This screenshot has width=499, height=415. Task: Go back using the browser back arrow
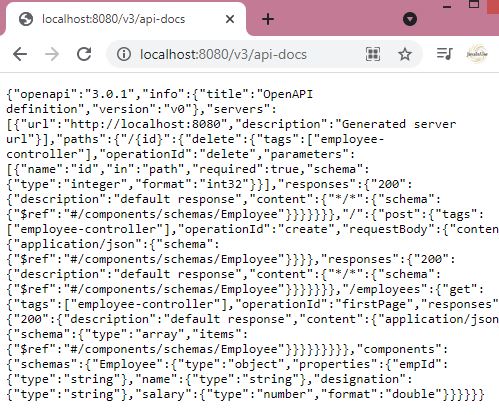20,54
